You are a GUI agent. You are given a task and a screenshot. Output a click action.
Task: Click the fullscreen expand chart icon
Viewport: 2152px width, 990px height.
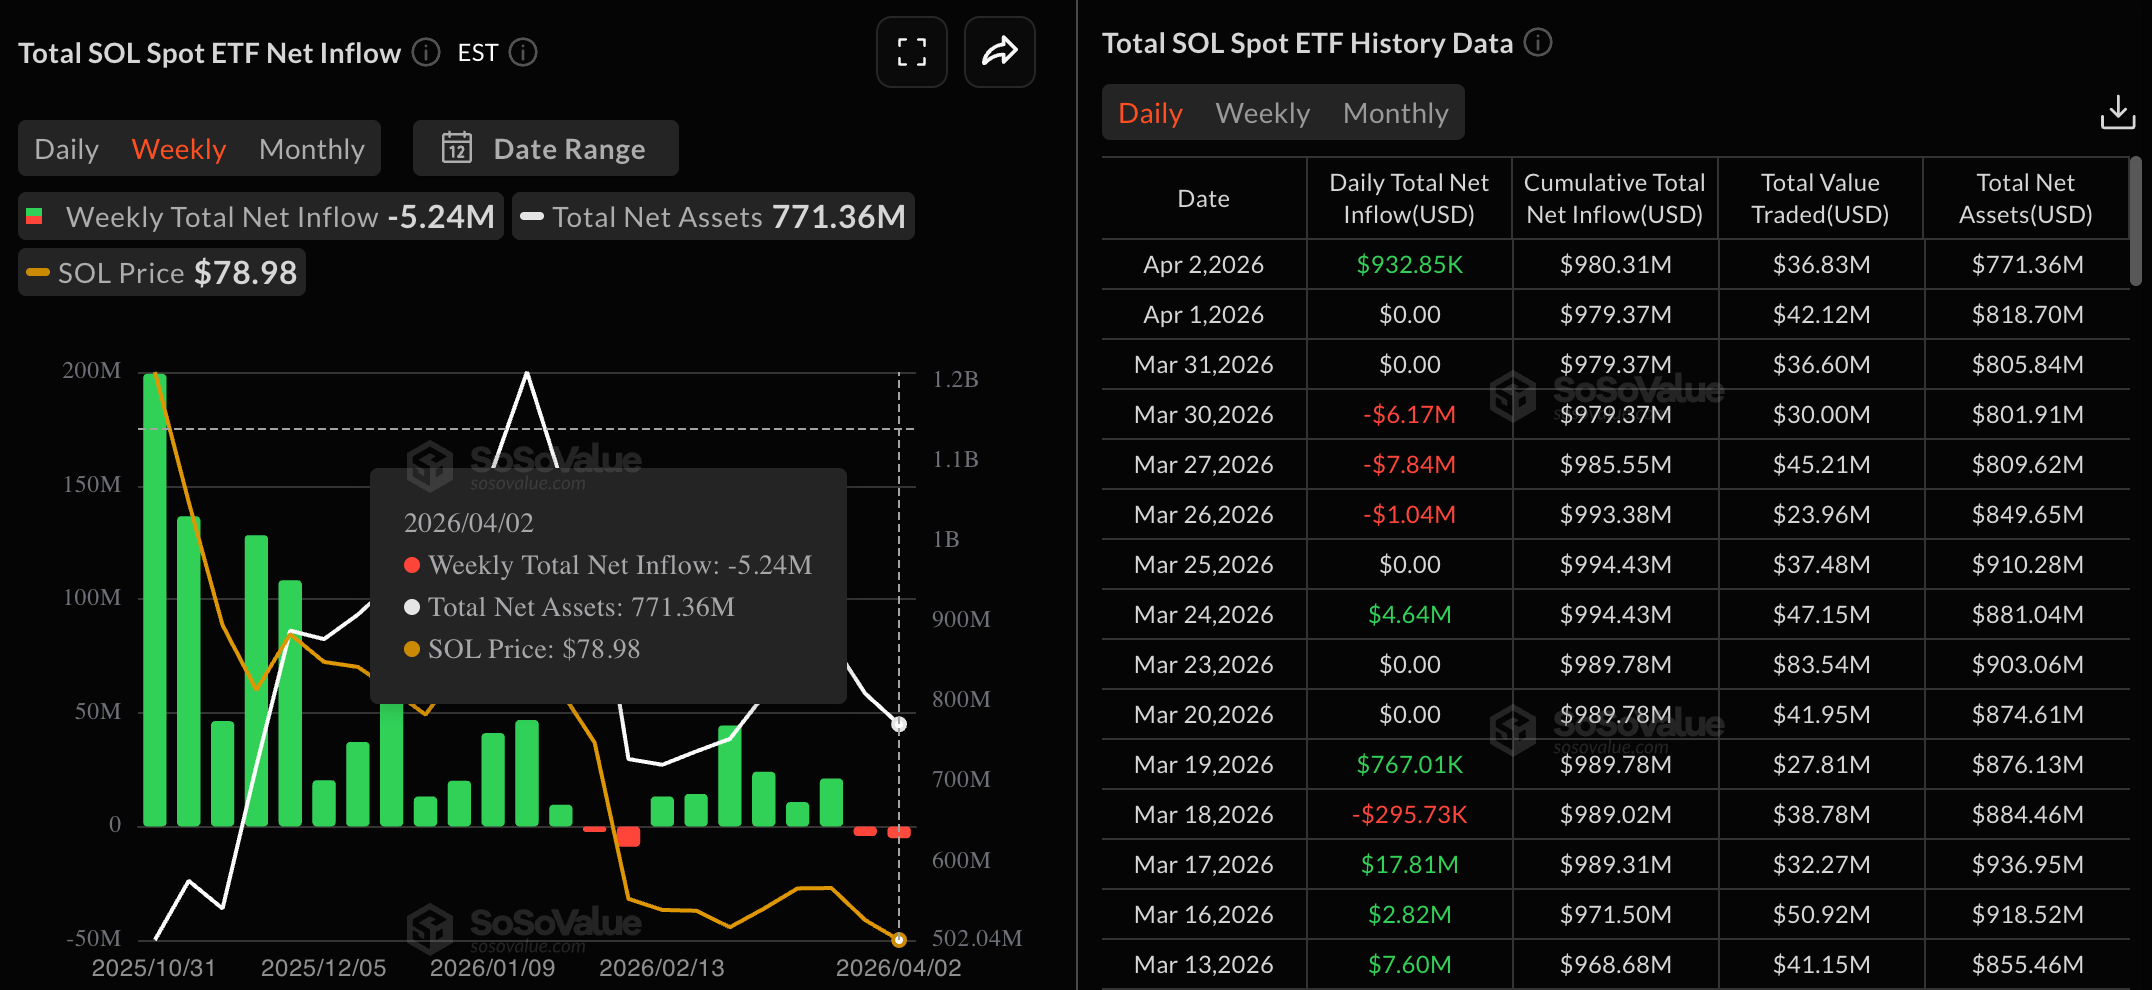(x=911, y=52)
